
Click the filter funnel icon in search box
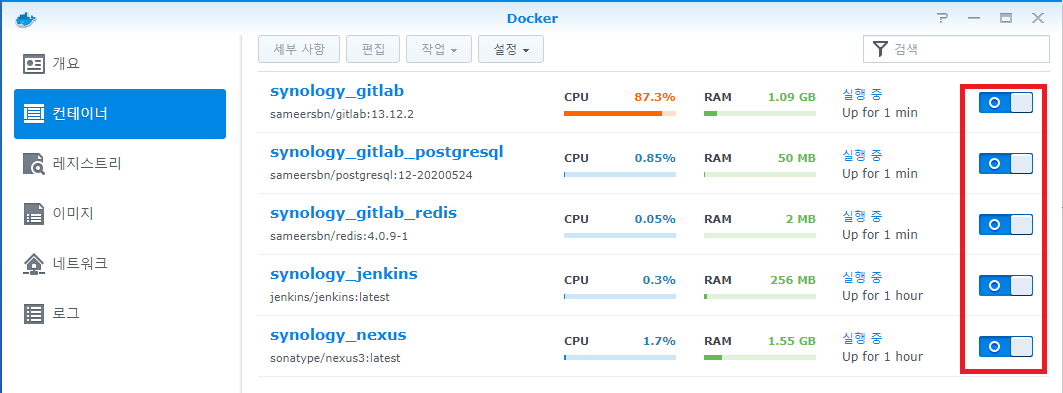pyautogui.click(x=880, y=49)
